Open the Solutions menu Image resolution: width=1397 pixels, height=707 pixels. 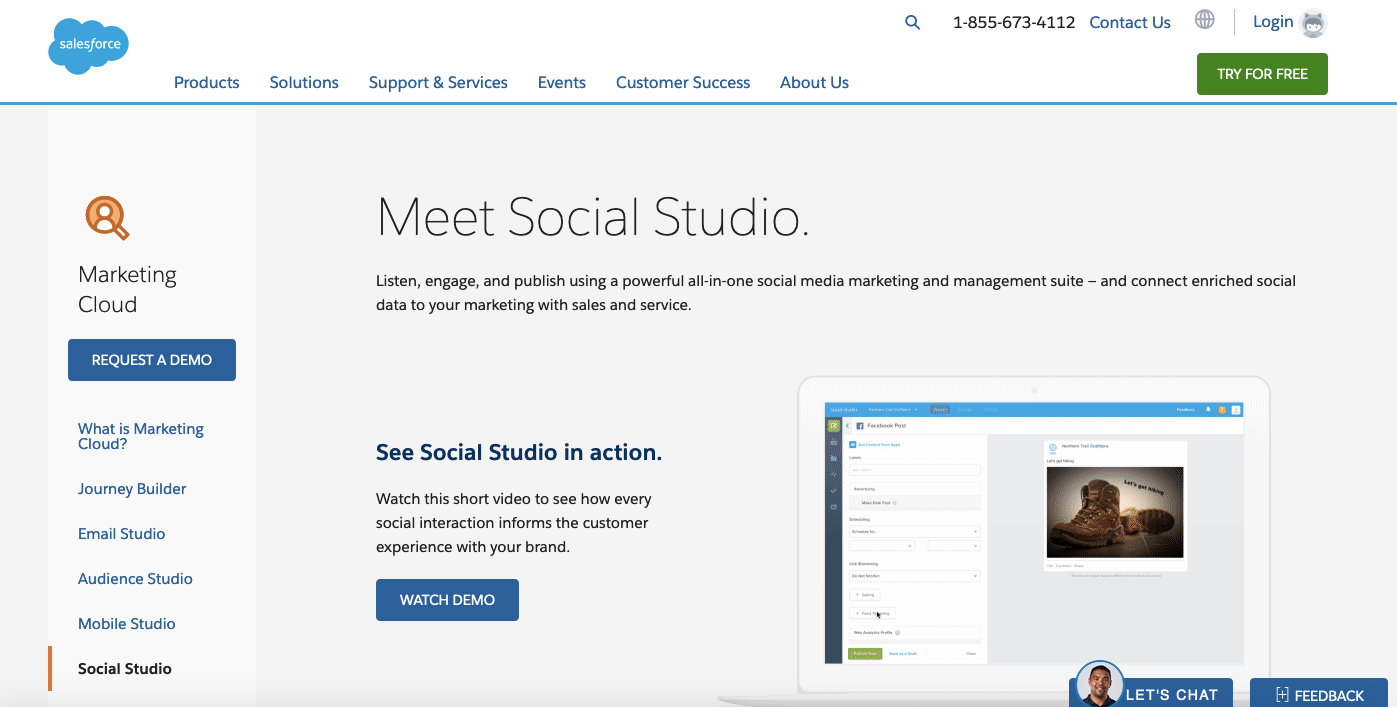(x=304, y=83)
